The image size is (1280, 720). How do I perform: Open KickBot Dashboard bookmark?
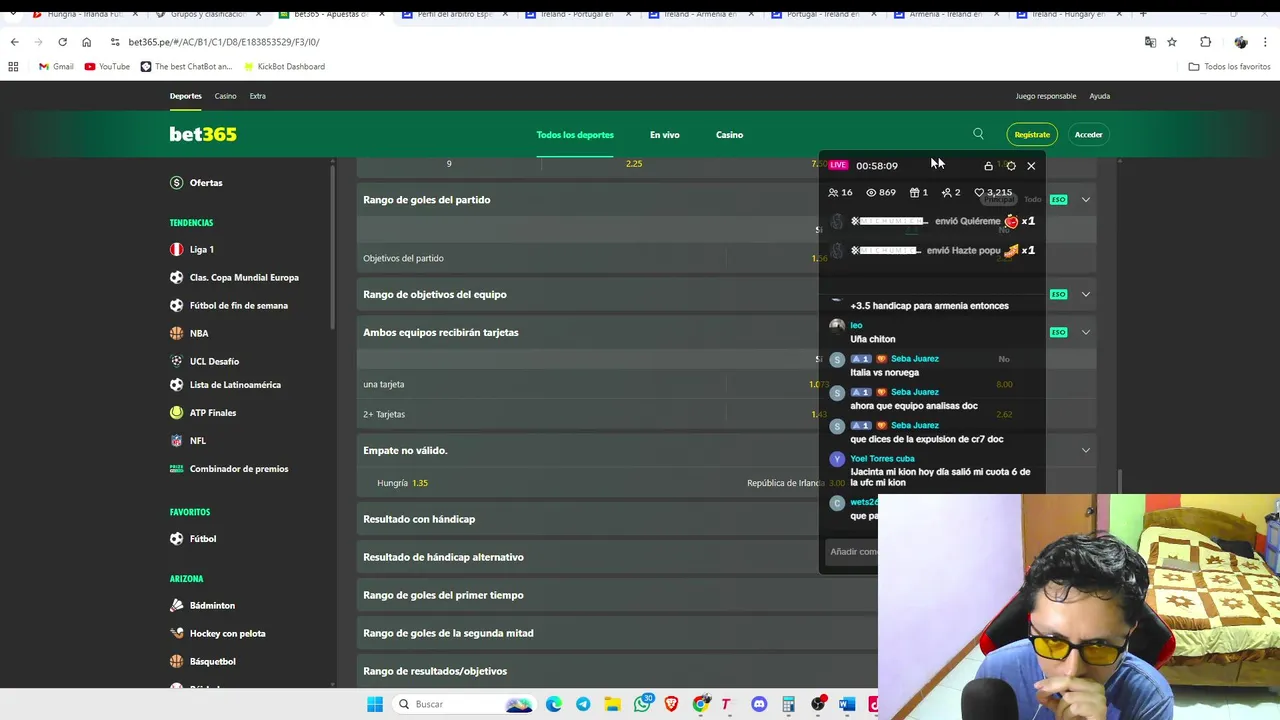[x=284, y=67]
